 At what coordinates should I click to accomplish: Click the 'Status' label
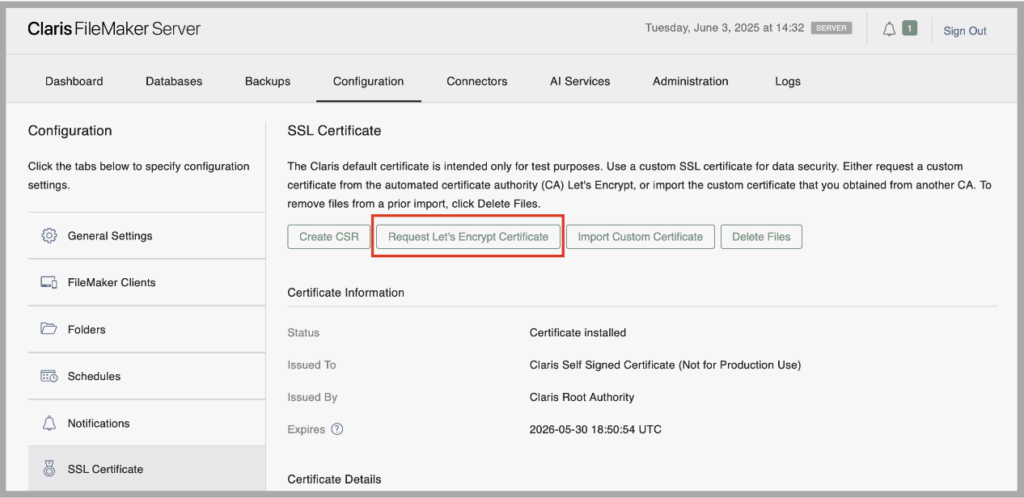303,333
